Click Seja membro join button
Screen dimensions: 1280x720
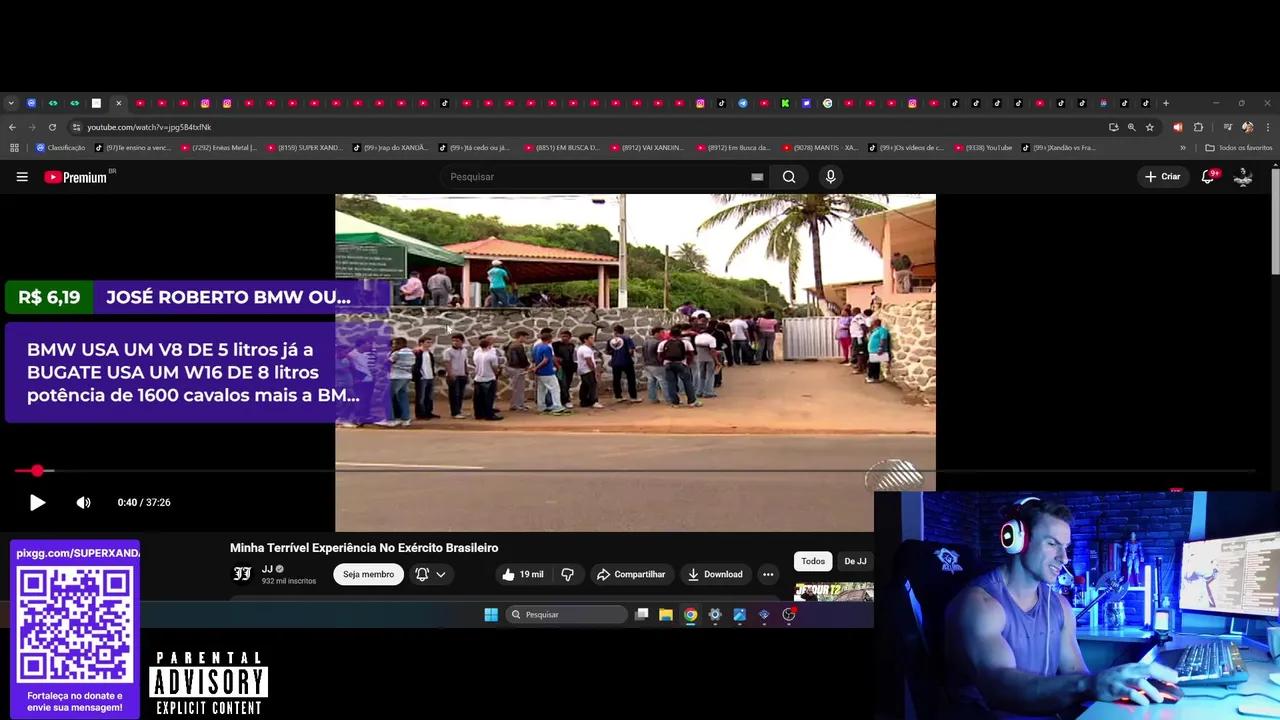(368, 574)
